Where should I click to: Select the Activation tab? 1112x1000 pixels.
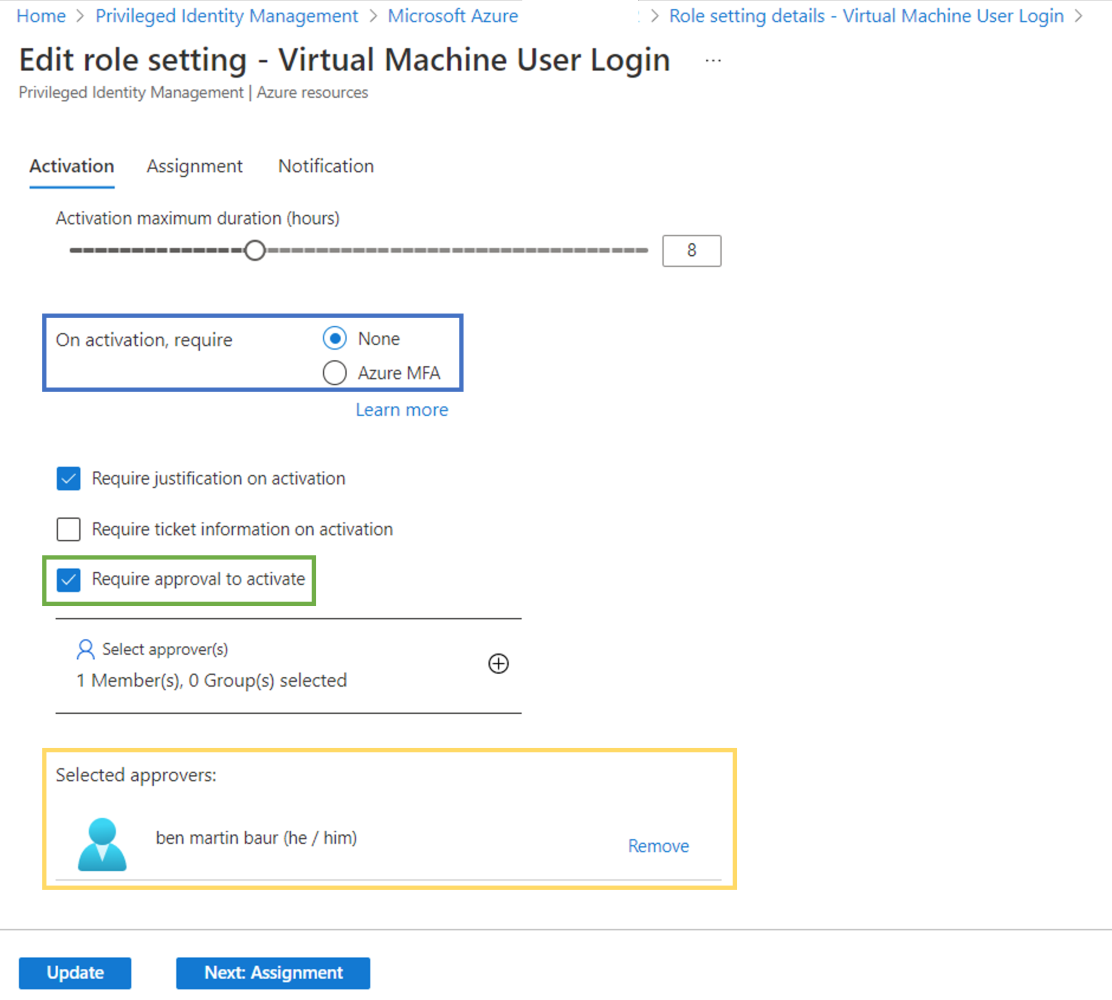click(71, 166)
